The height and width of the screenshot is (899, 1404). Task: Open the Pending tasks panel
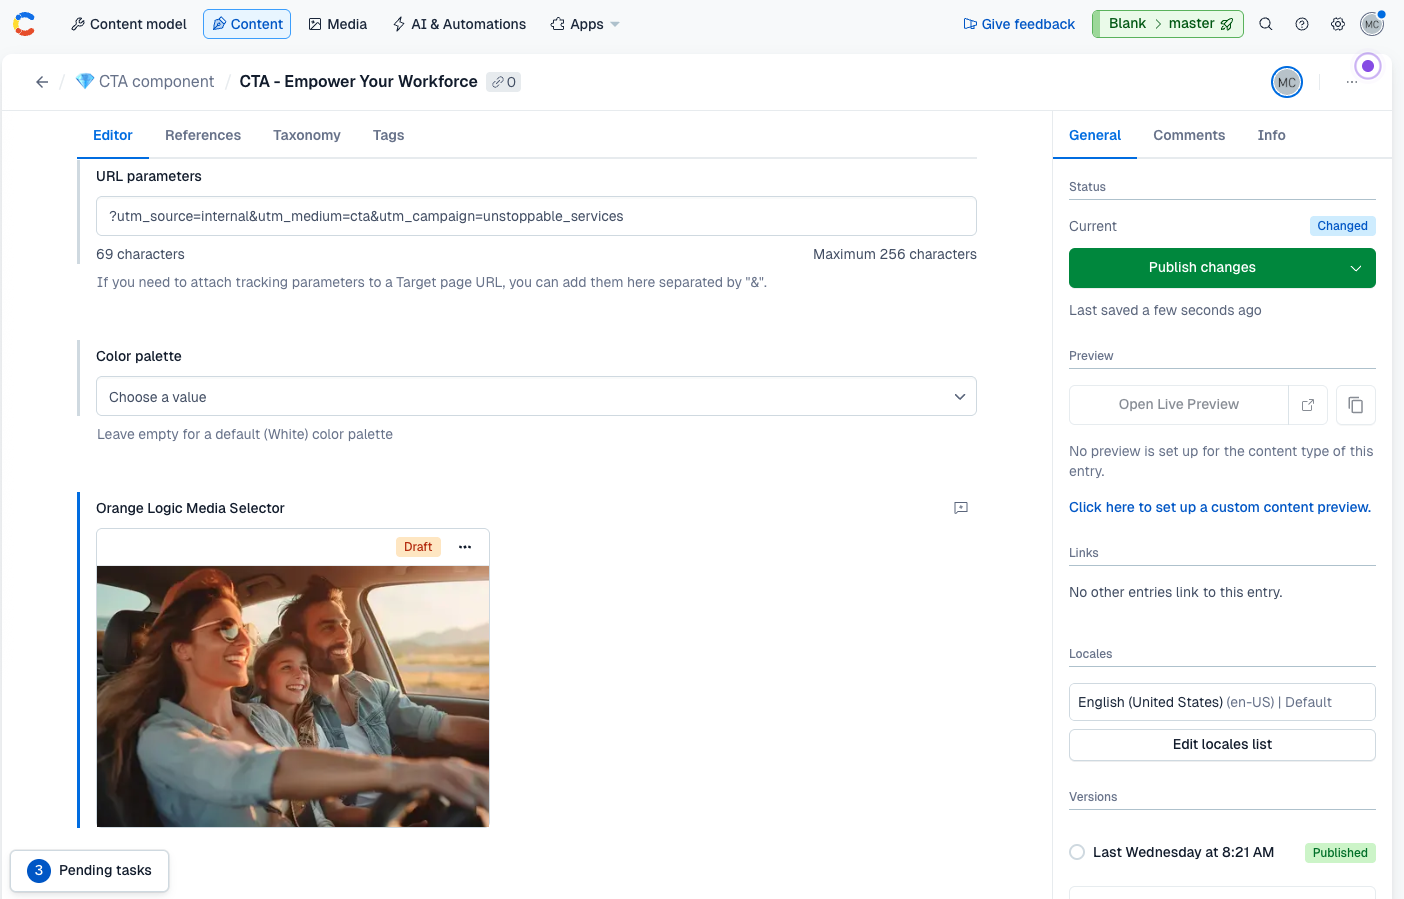click(x=90, y=870)
